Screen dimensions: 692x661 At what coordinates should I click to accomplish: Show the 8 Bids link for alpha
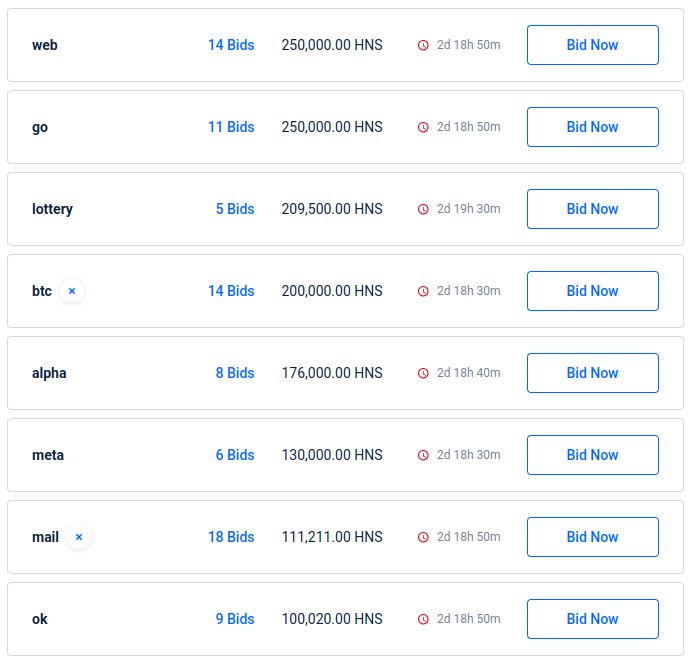pyautogui.click(x=235, y=373)
